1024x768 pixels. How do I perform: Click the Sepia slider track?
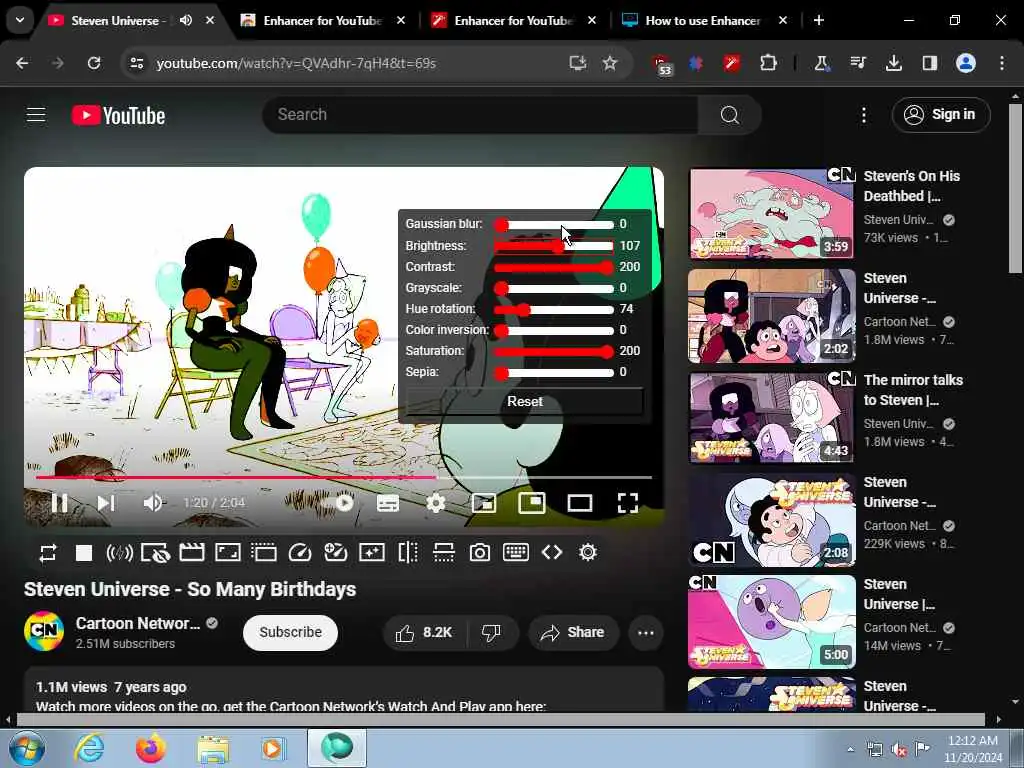(x=554, y=373)
